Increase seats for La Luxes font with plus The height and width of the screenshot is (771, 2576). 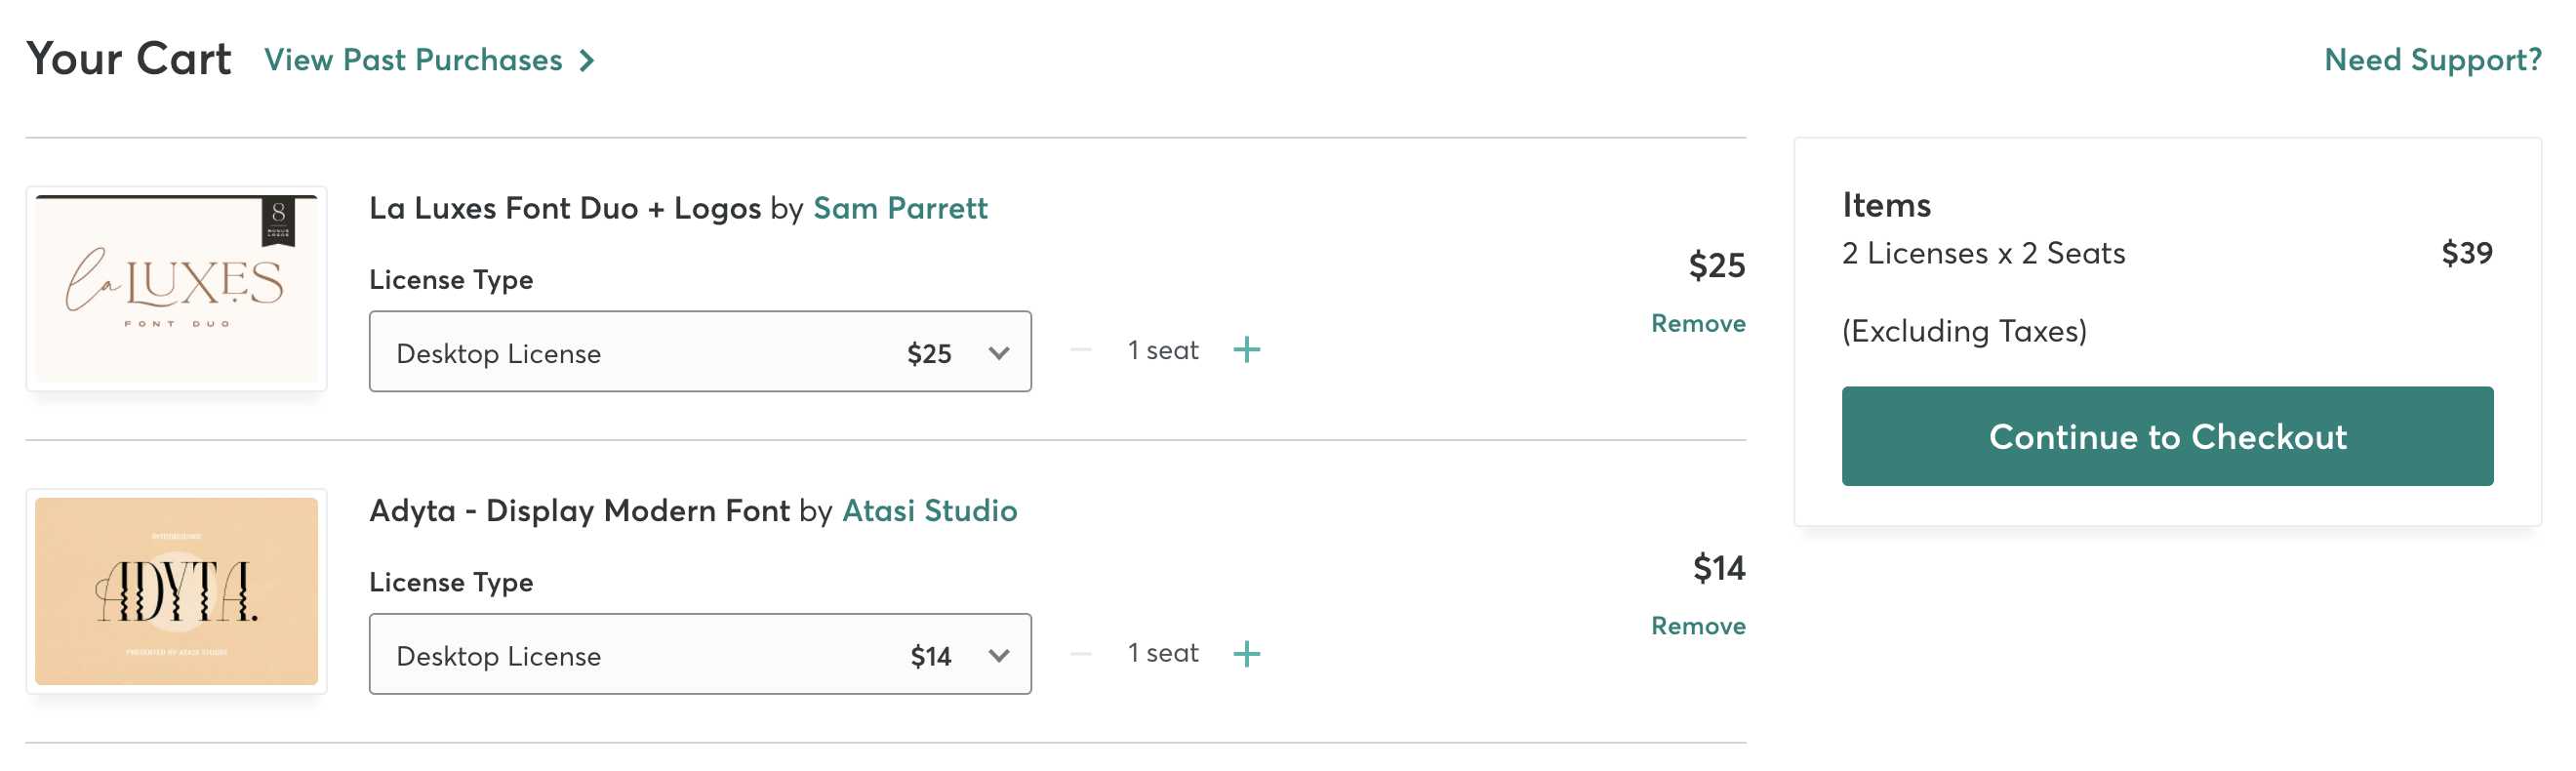[1246, 350]
